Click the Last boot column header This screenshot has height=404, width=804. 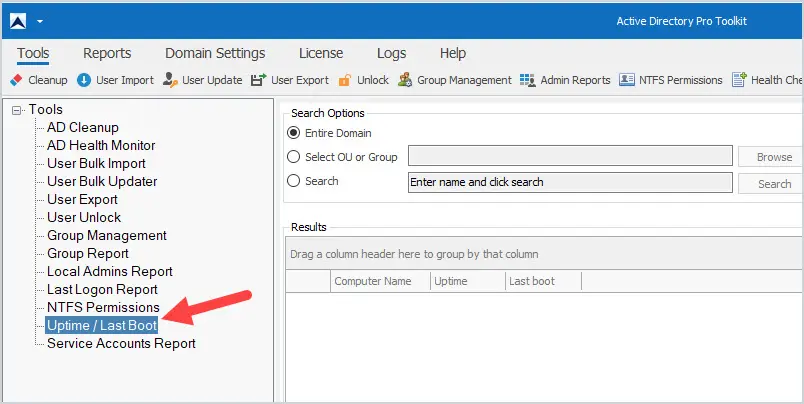click(543, 281)
